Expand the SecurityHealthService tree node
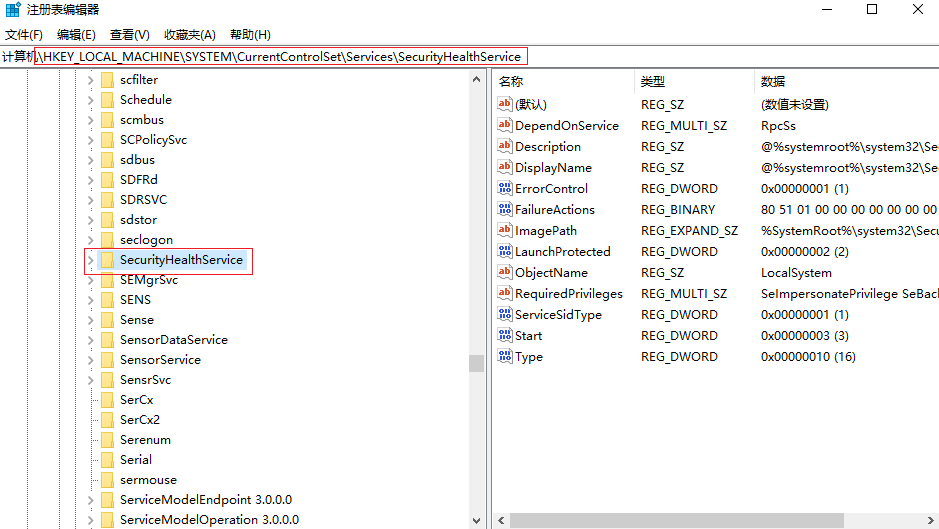 (91, 260)
